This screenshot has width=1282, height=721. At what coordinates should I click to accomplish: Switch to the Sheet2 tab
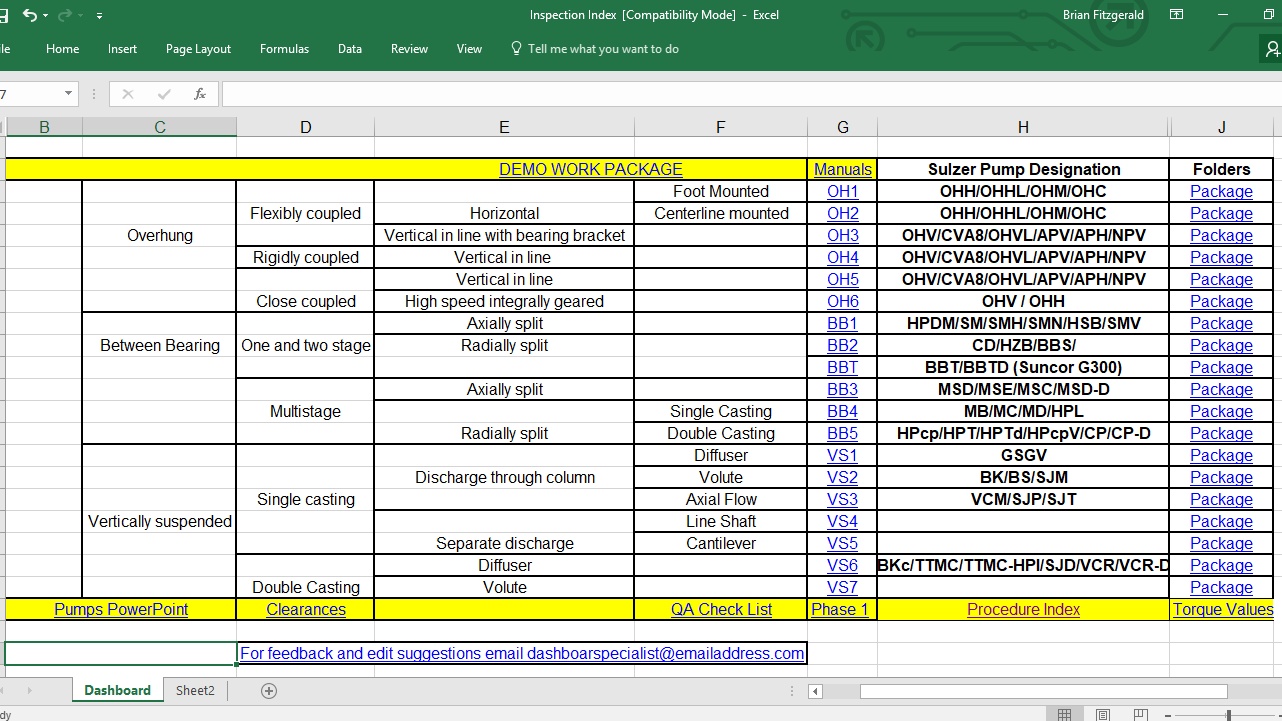coord(195,691)
